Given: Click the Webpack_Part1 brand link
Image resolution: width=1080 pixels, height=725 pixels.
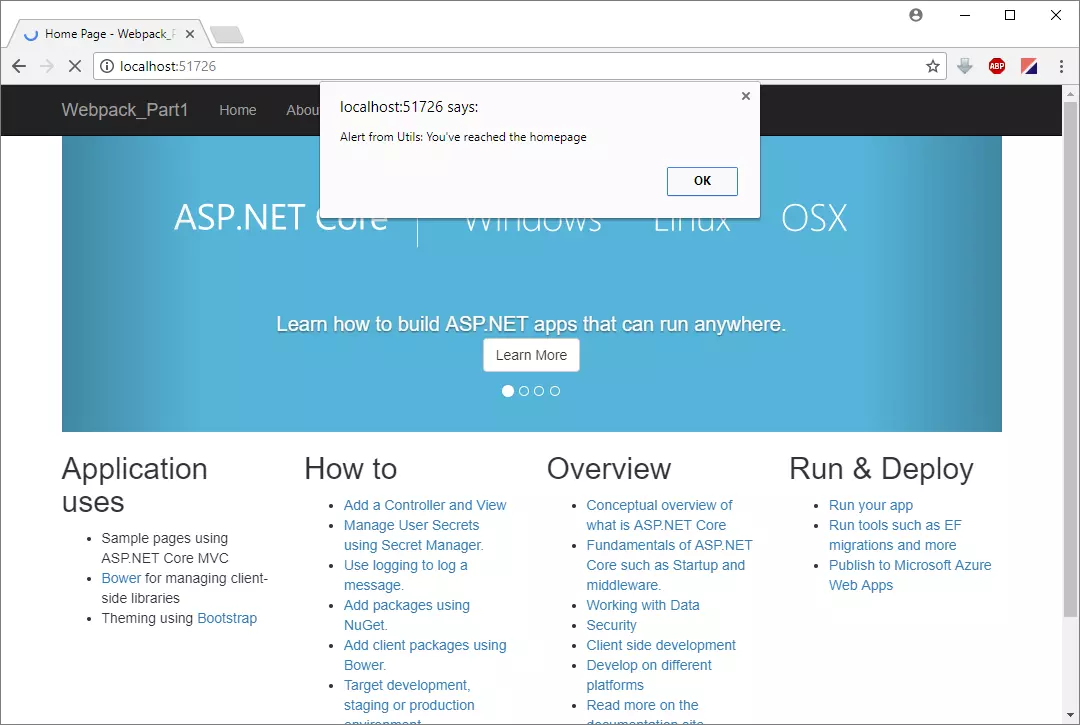Looking at the screenshot, I should pyautogui.click(x=125, y=110).
